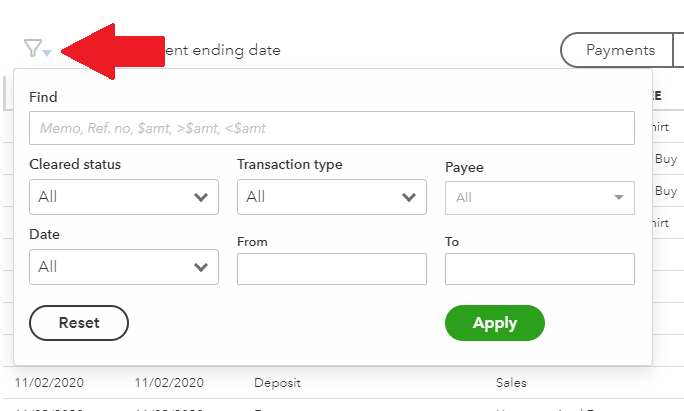Click the Cleared status label

tap(75, 164)
